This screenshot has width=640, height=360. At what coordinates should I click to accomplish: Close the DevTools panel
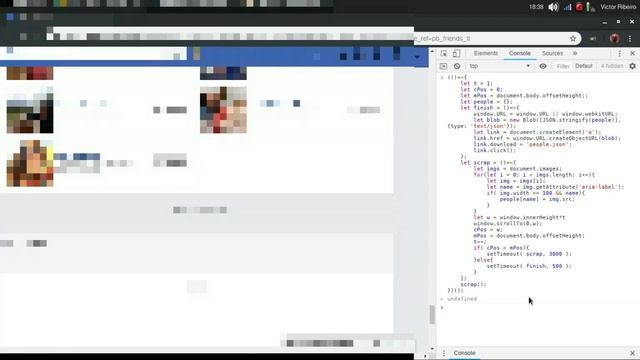click(632, 53)
